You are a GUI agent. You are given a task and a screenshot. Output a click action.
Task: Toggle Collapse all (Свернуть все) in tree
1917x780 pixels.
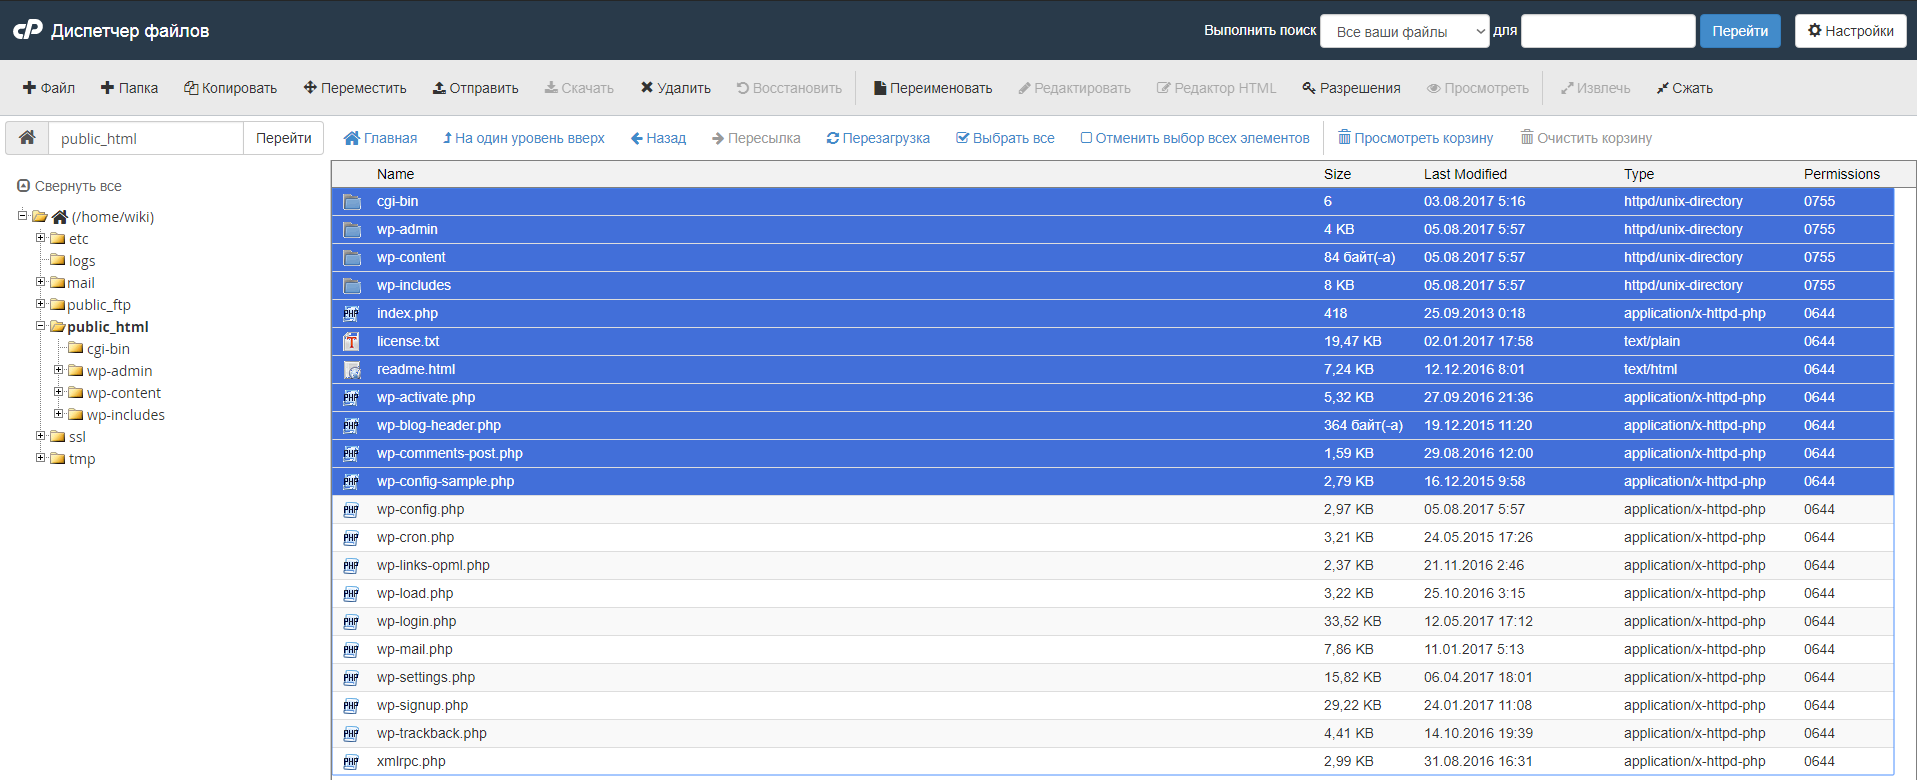click(69, 186)
